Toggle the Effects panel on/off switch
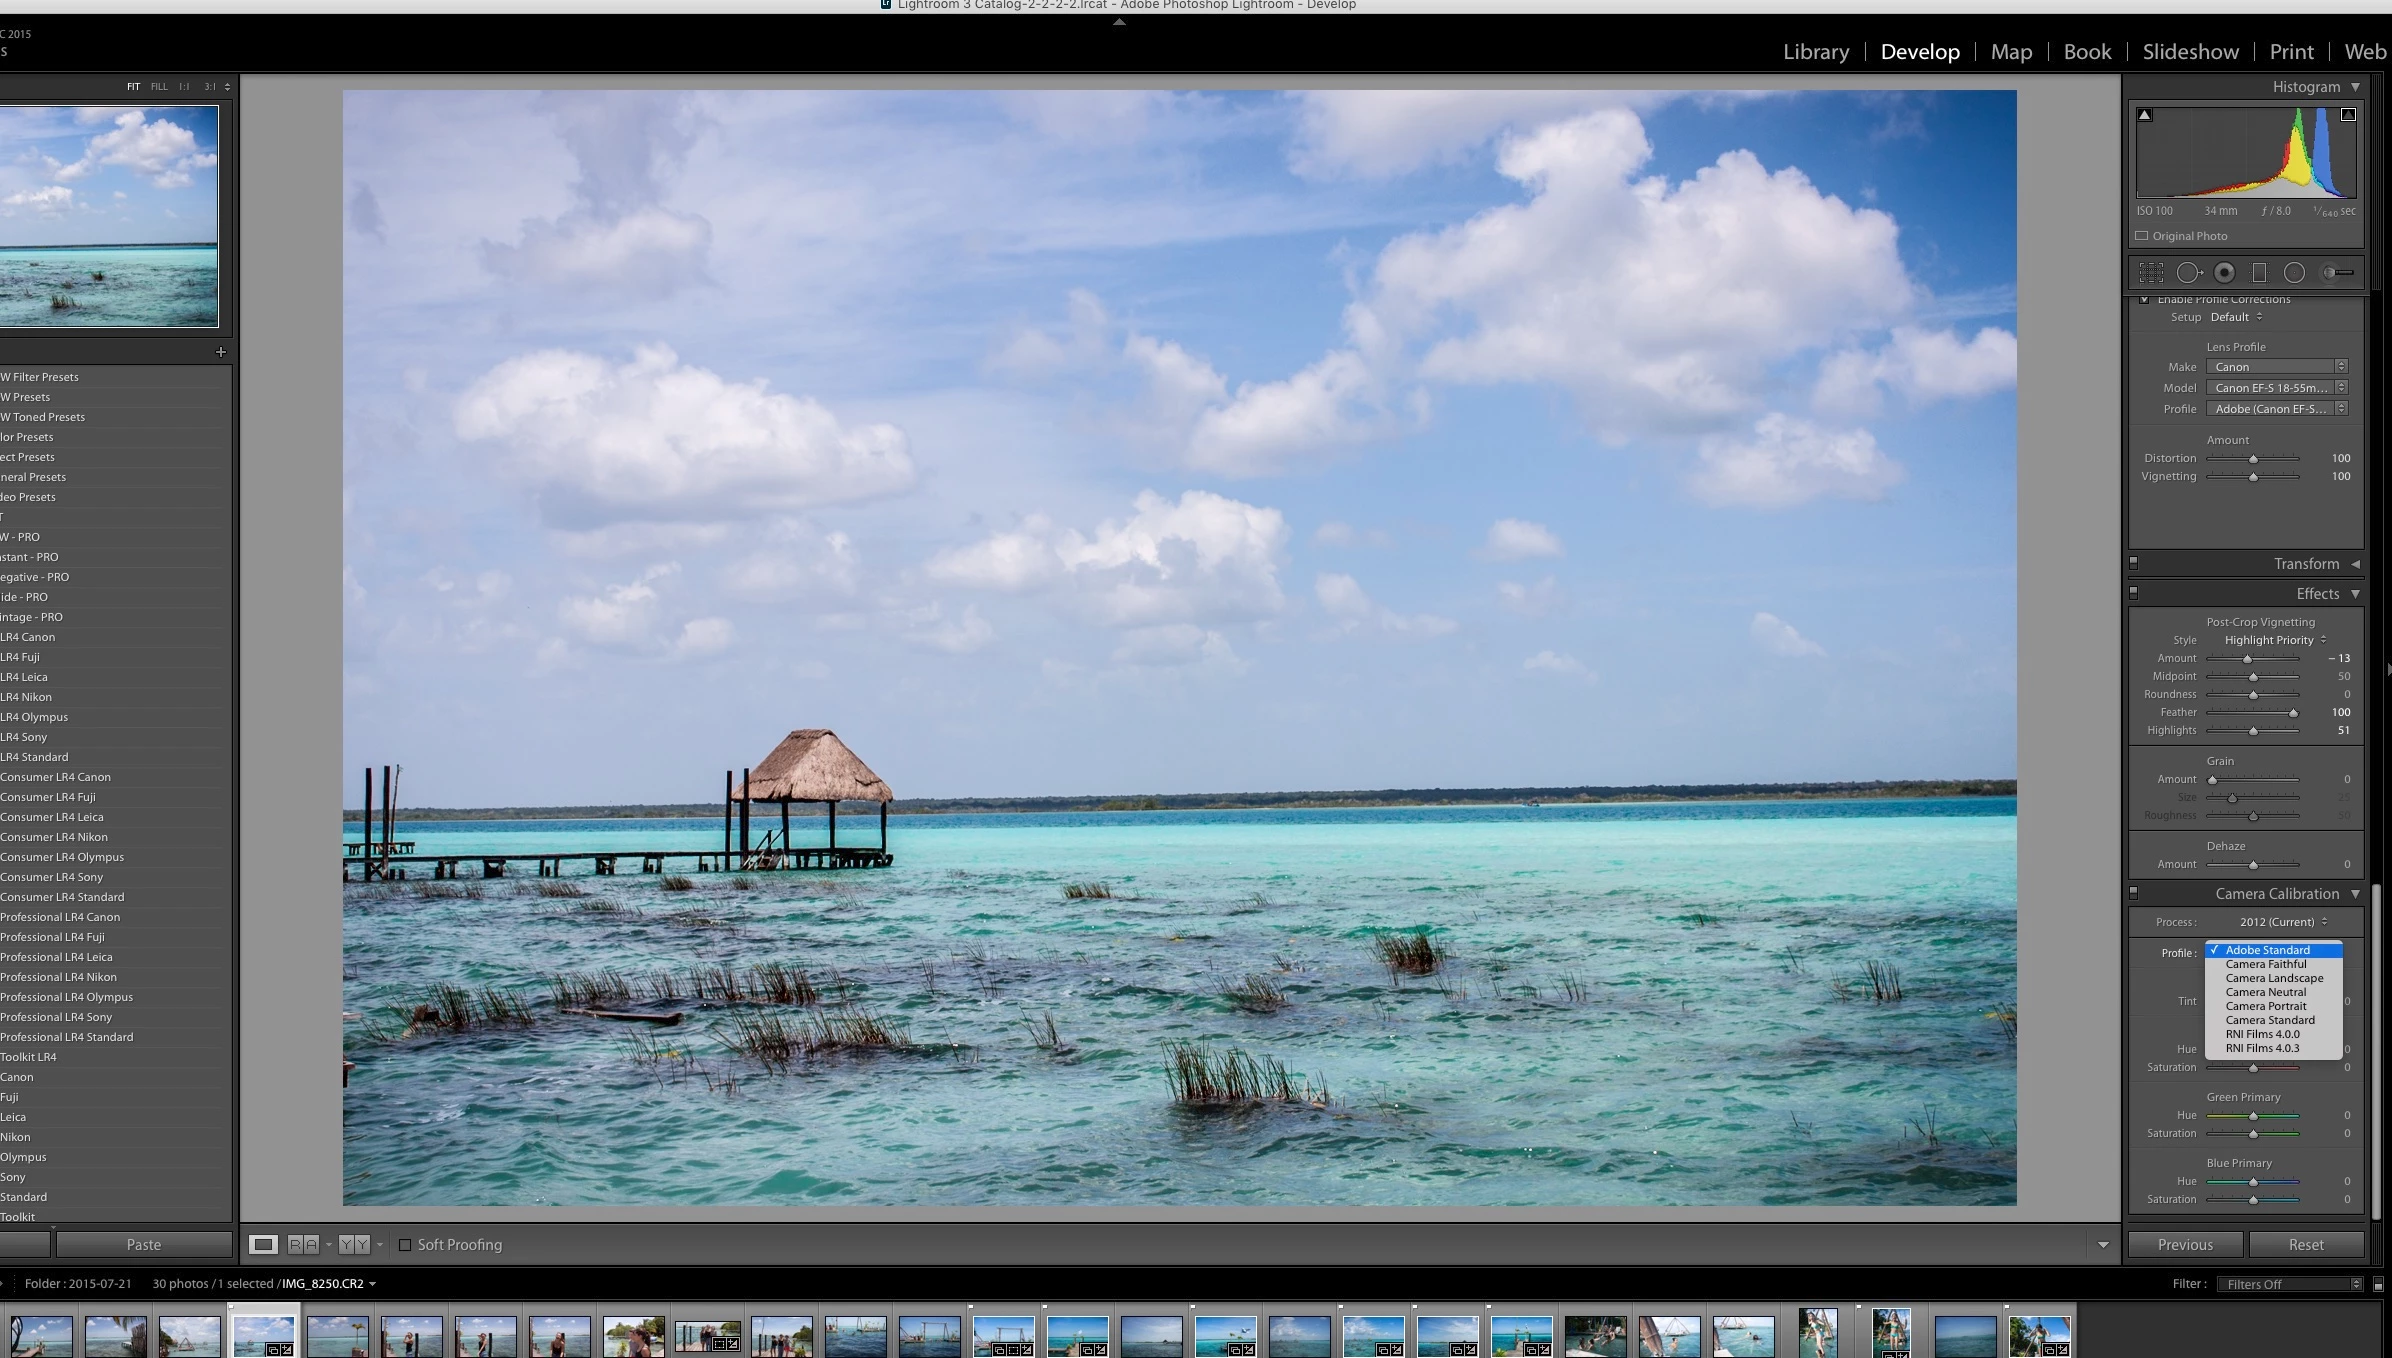This screenshot has height=1358, width=2392. point(2133,593)
